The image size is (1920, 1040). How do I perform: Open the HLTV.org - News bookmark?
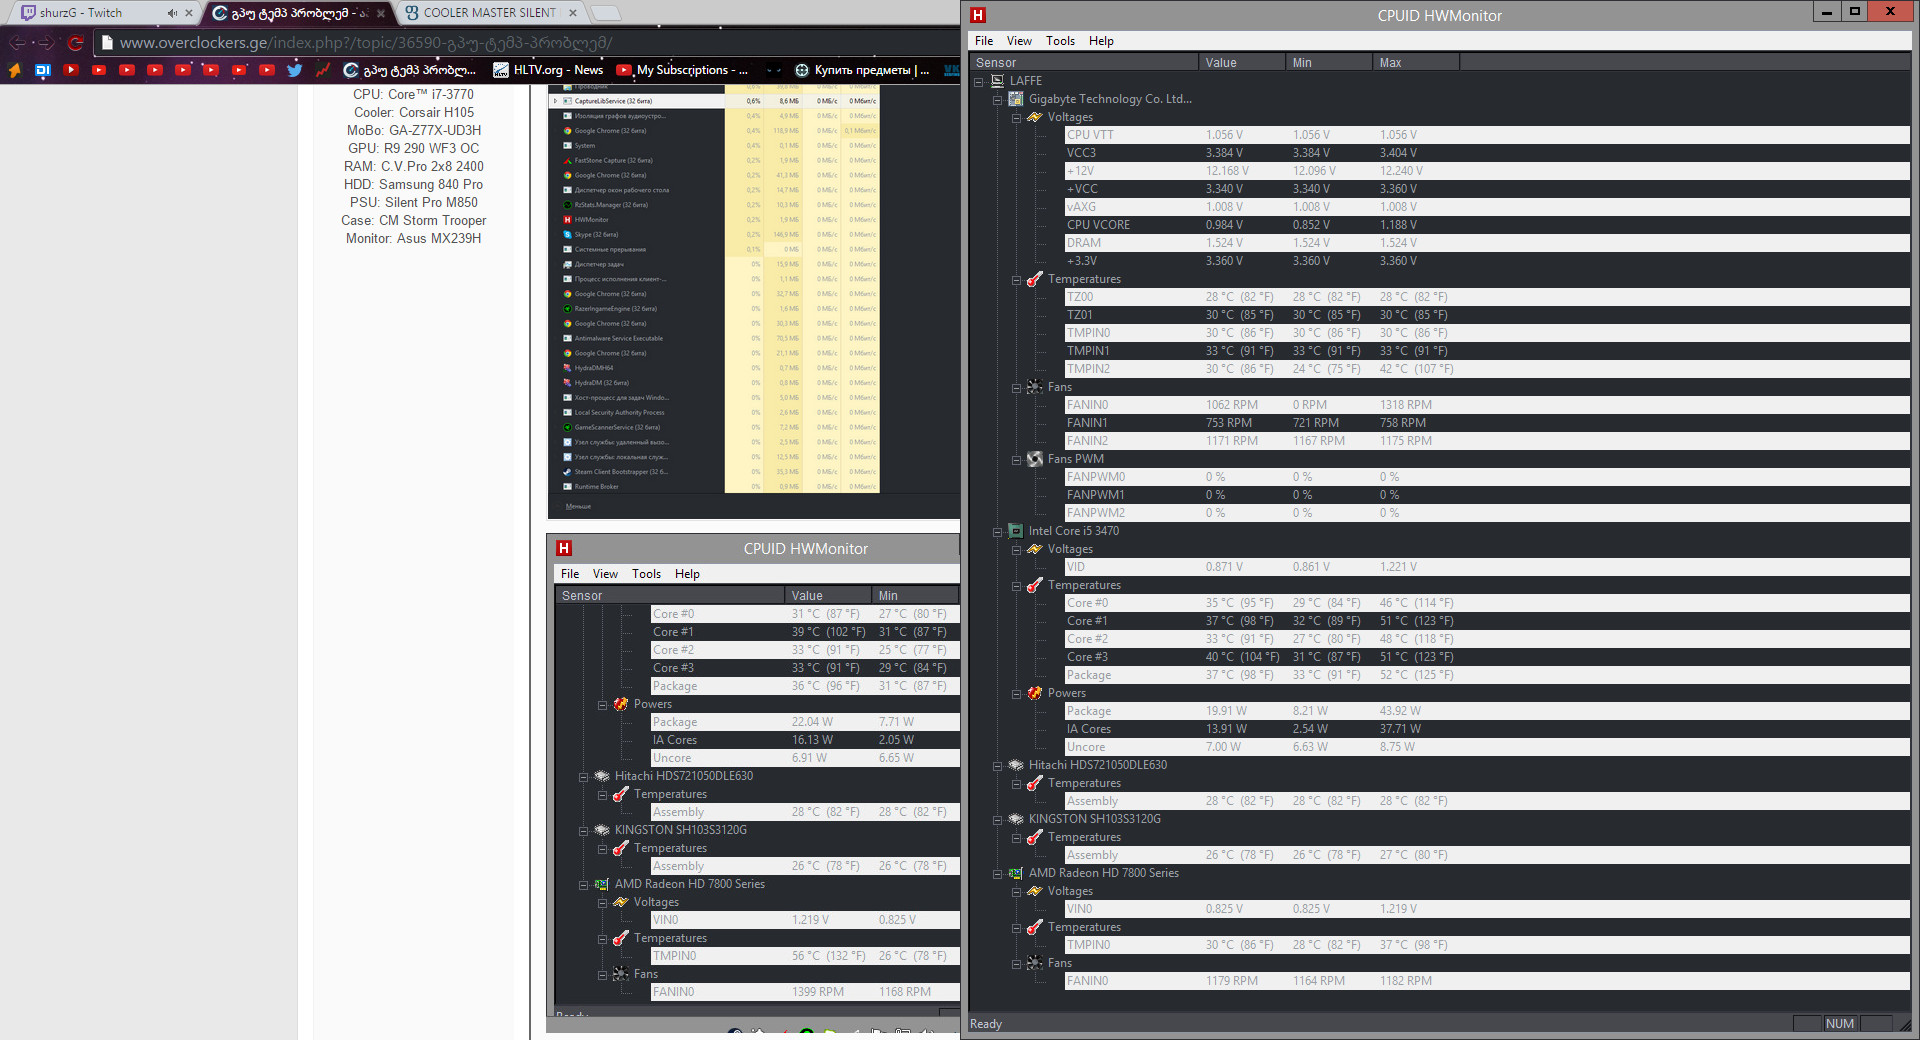click(548, 70)
